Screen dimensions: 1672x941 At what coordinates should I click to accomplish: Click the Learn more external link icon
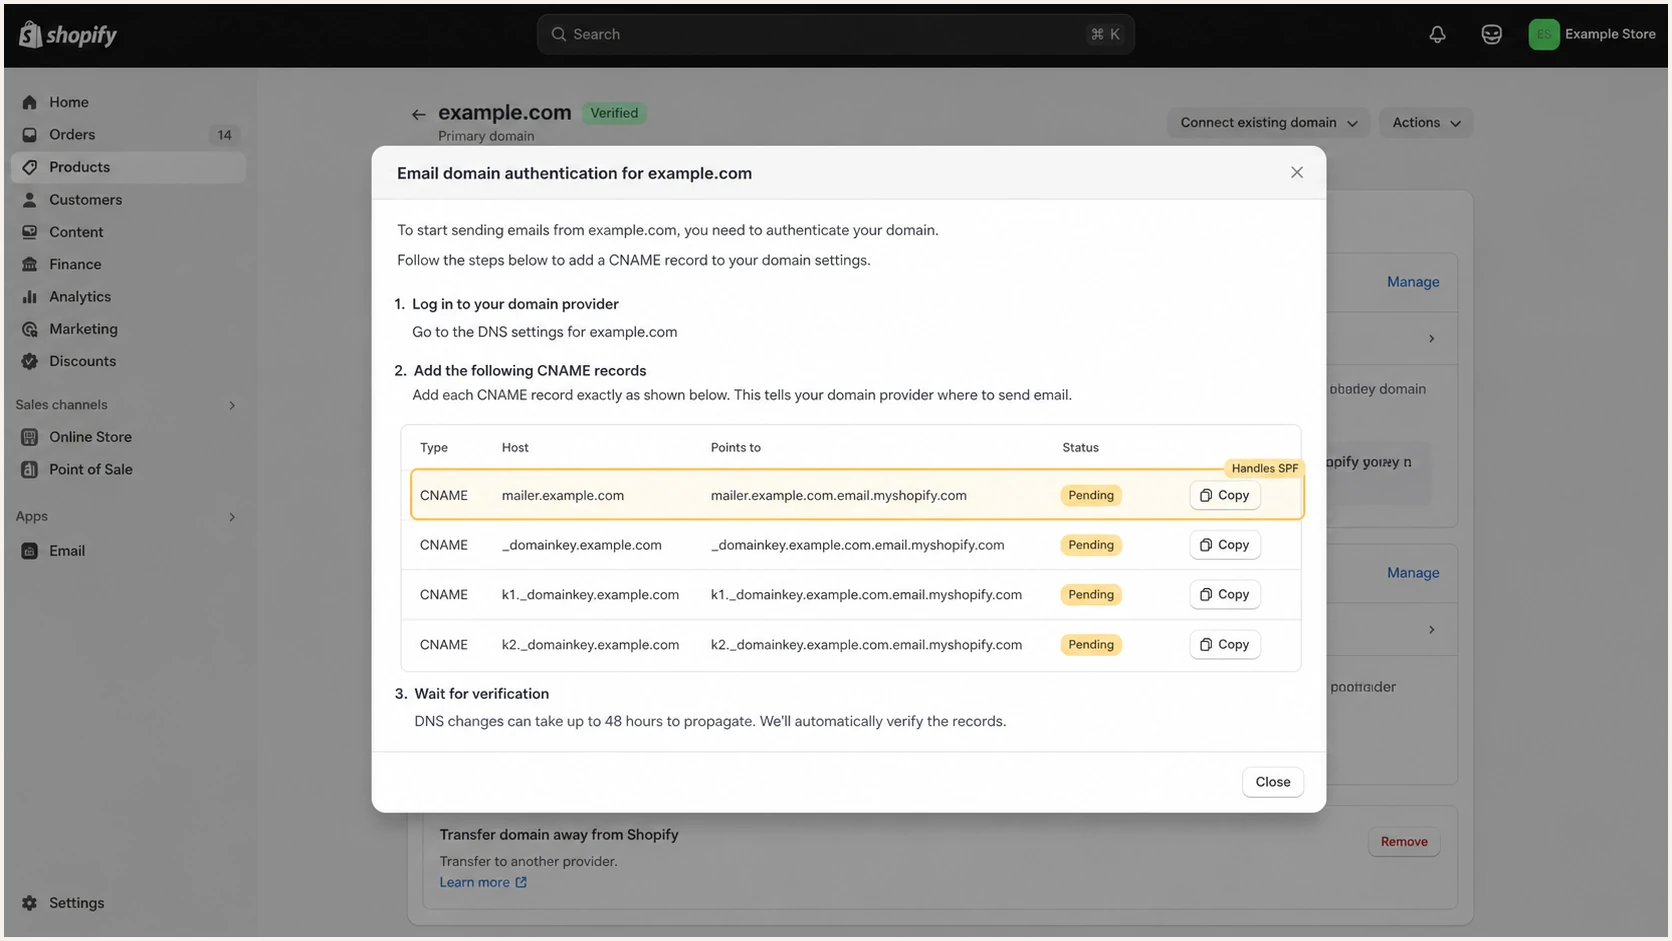(521, 882)
